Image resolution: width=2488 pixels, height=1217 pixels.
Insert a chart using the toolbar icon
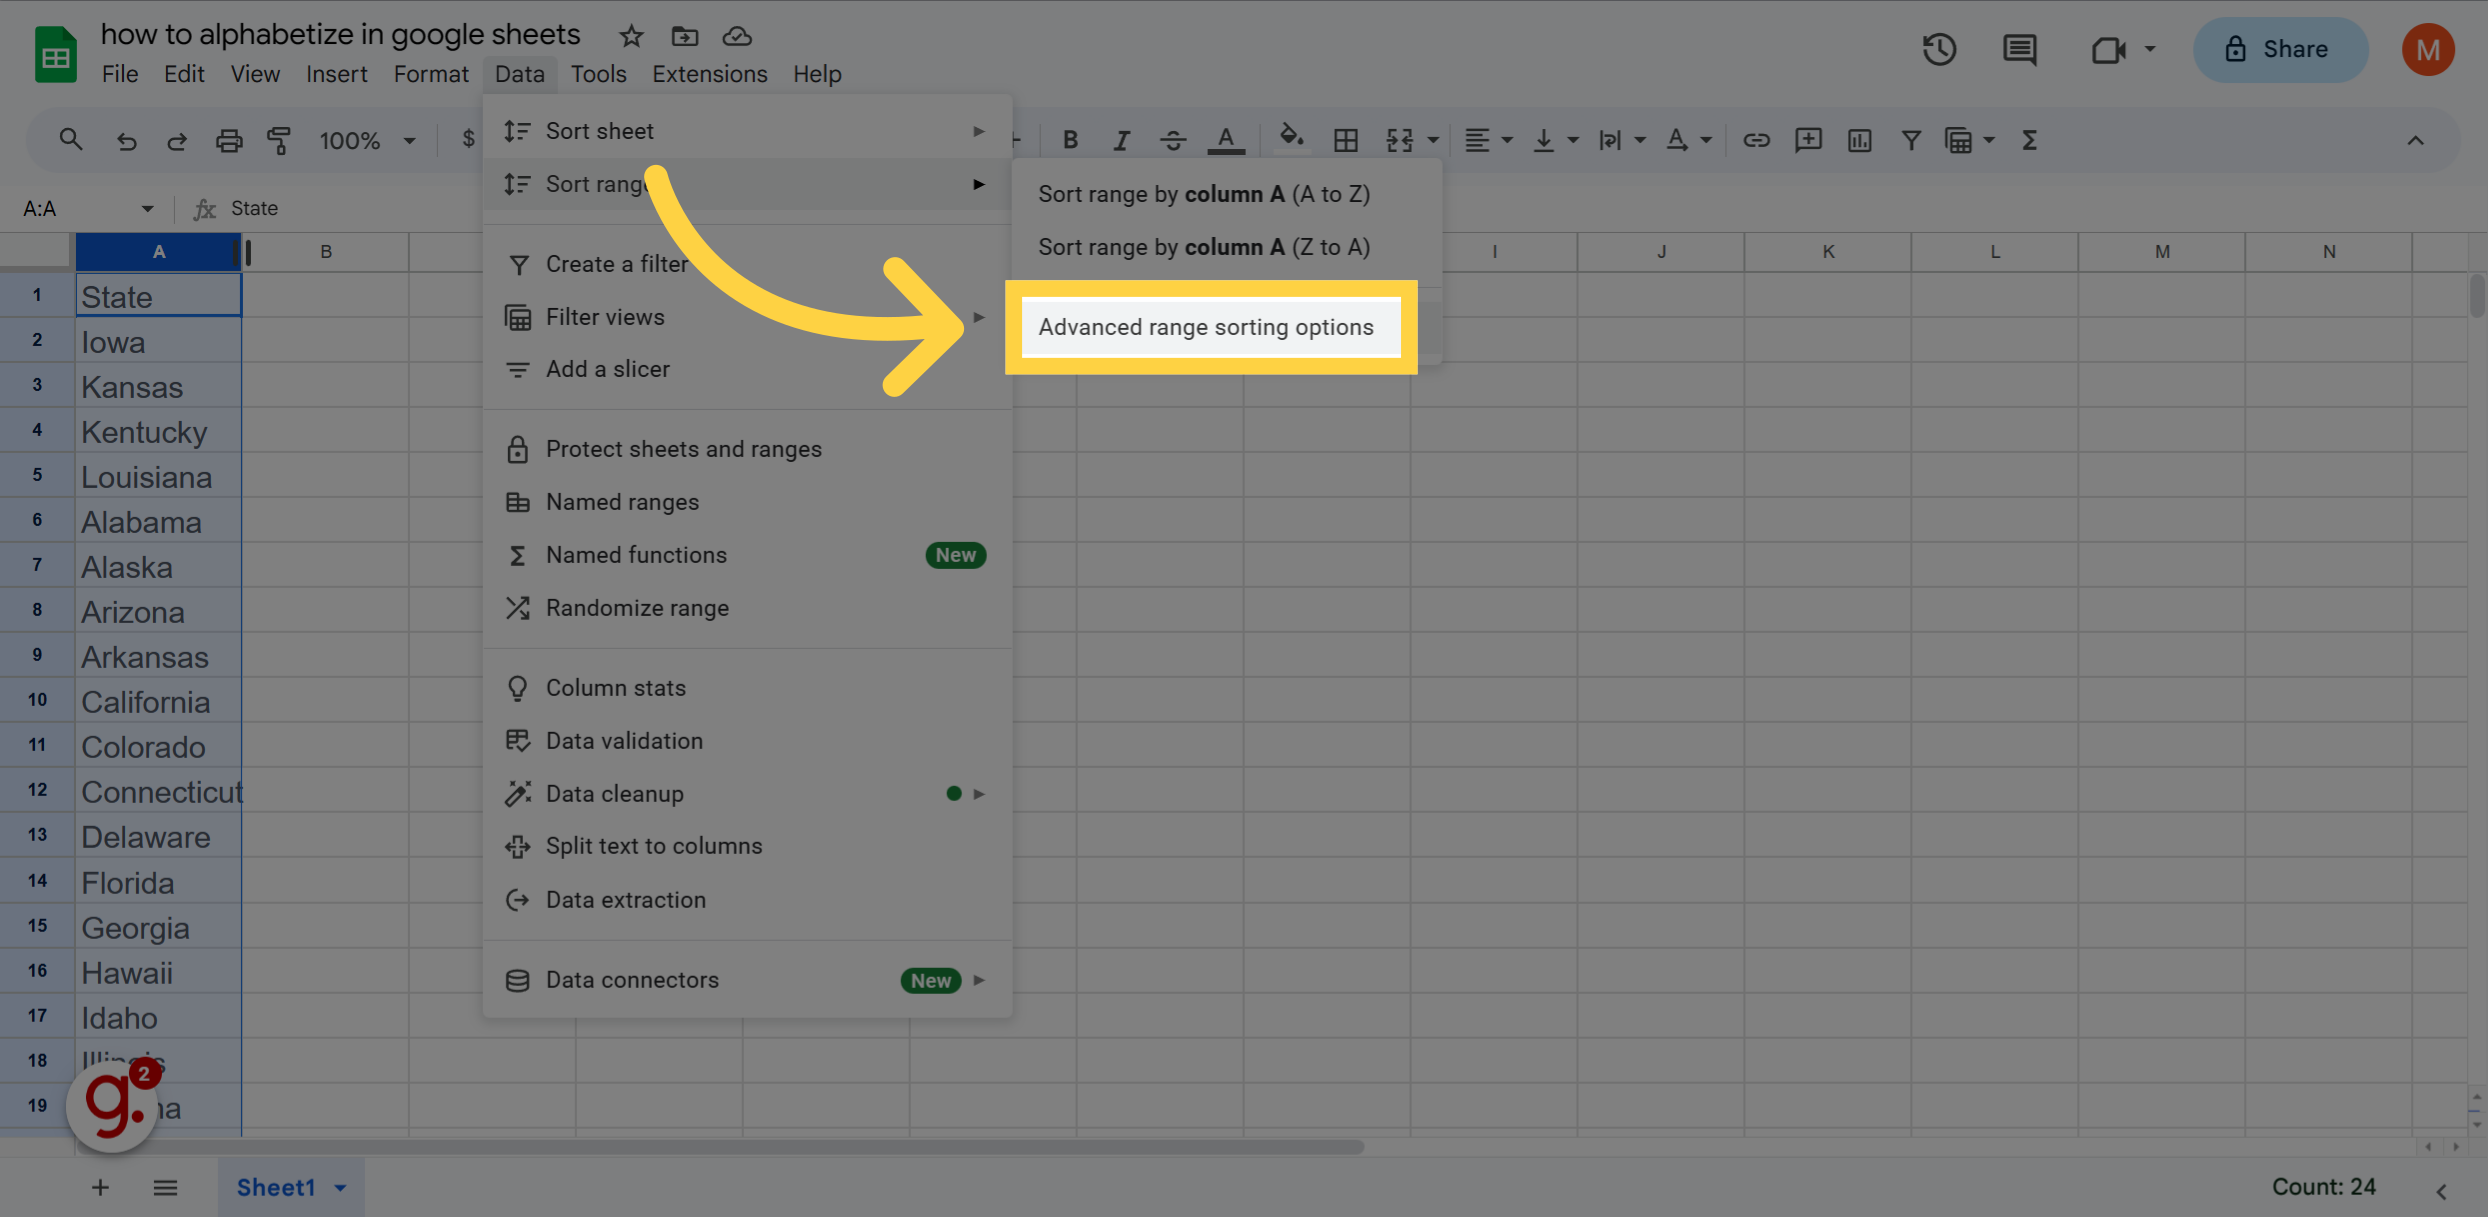1859,140
